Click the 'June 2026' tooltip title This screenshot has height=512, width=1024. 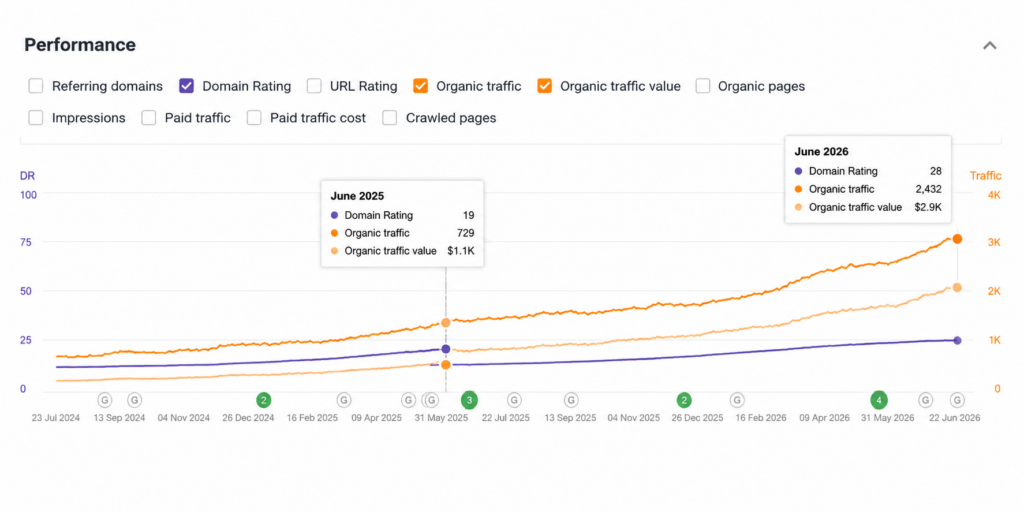click(x=822, y=151)
